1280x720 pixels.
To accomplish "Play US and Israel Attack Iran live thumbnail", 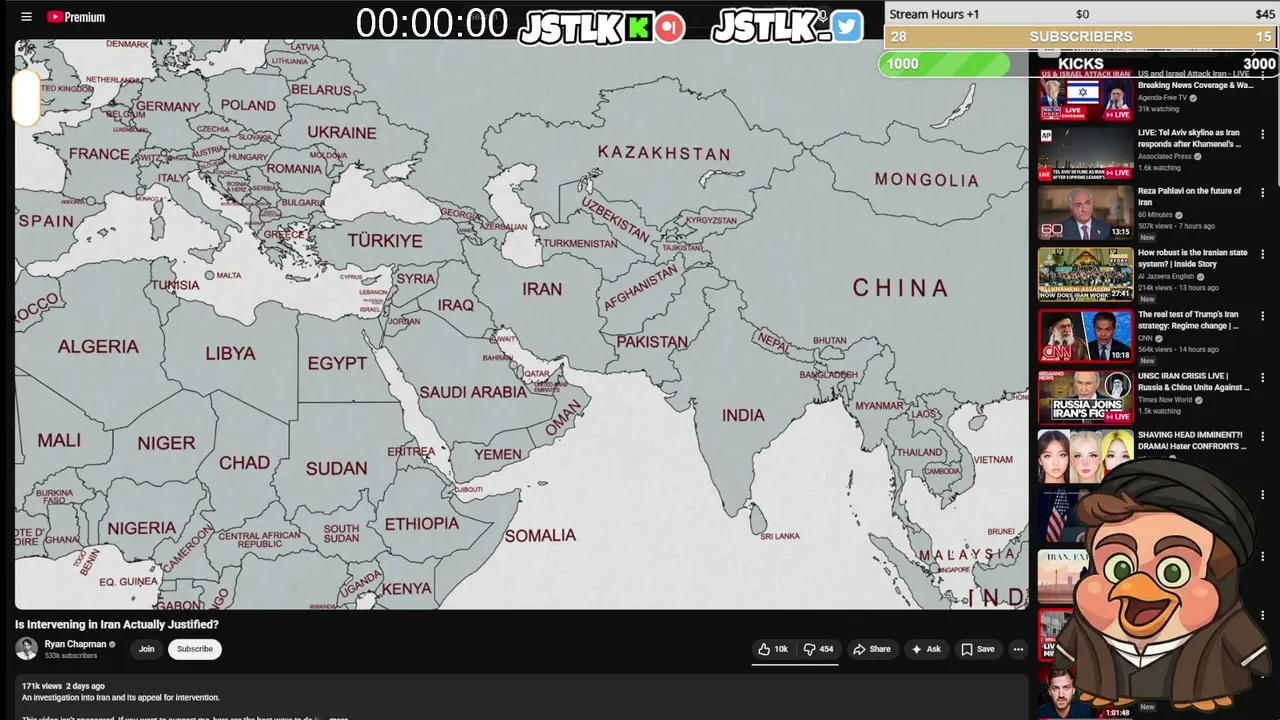I will coord(1085,96).
